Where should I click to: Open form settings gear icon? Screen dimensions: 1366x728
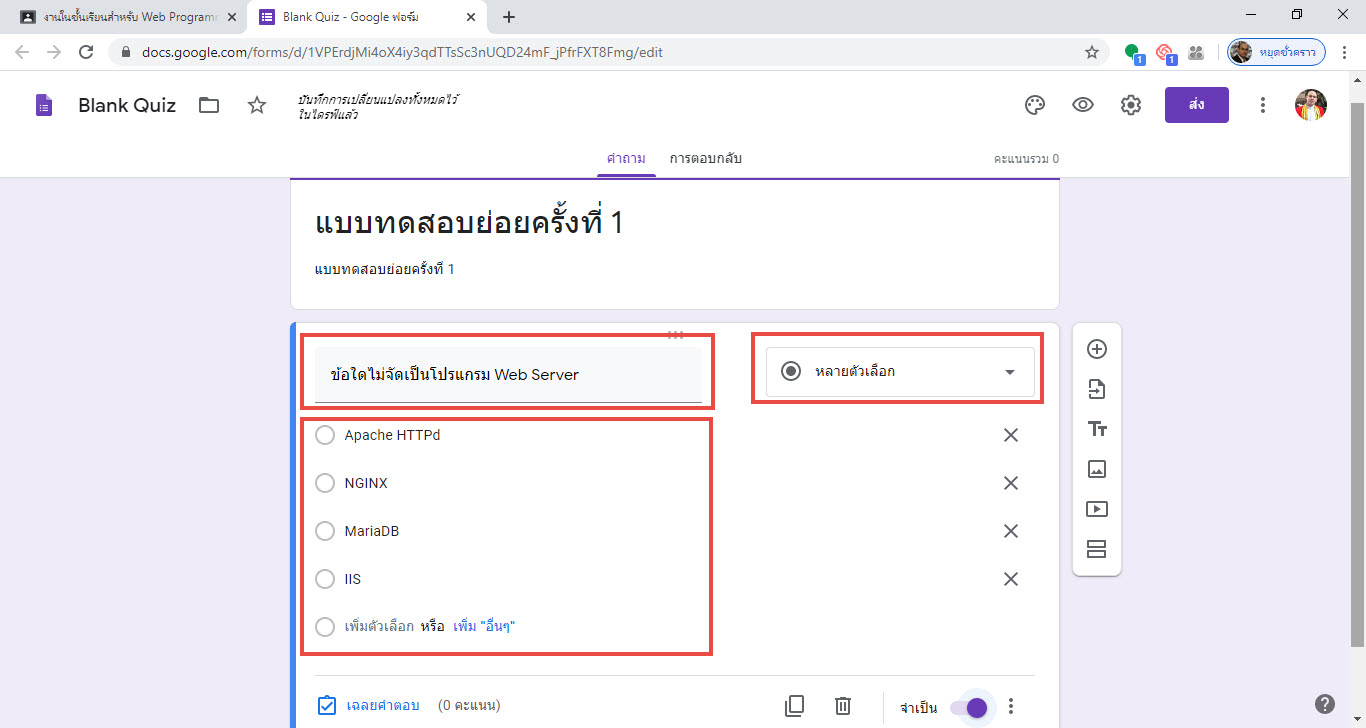coord(1131,105)
